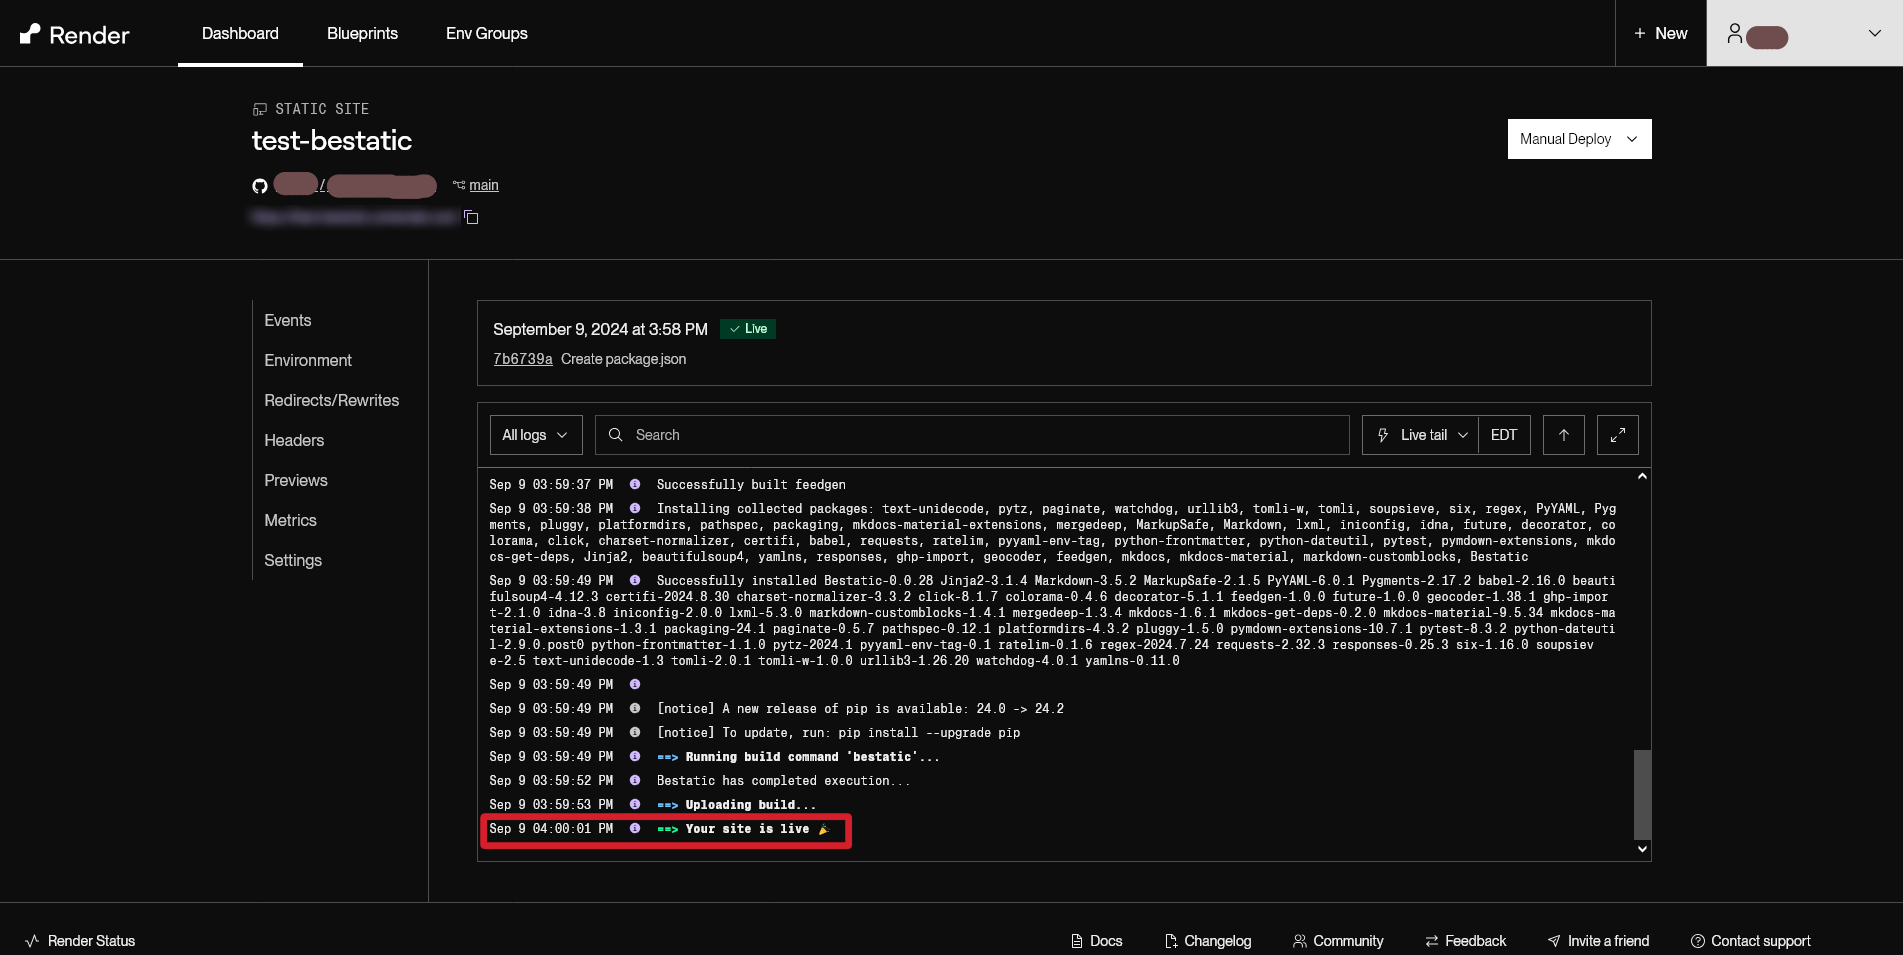This screenshot has width=1903, height=955.
Task: Click the GitHub repository icon
Action: (260, 186)
